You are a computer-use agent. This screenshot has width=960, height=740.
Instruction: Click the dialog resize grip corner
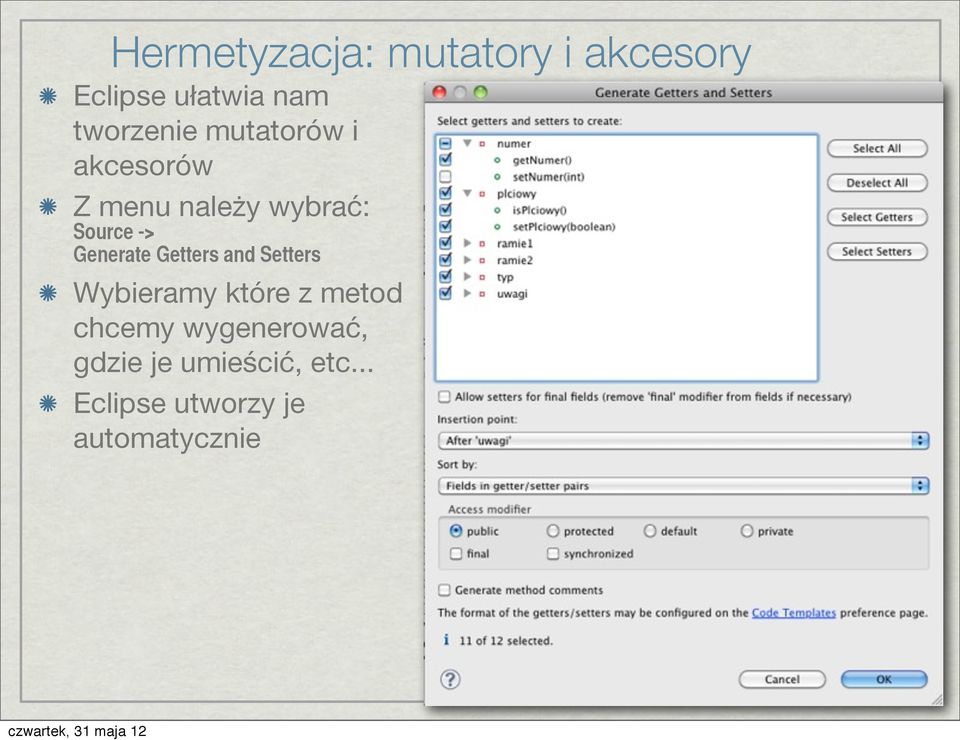click(937, 700)
